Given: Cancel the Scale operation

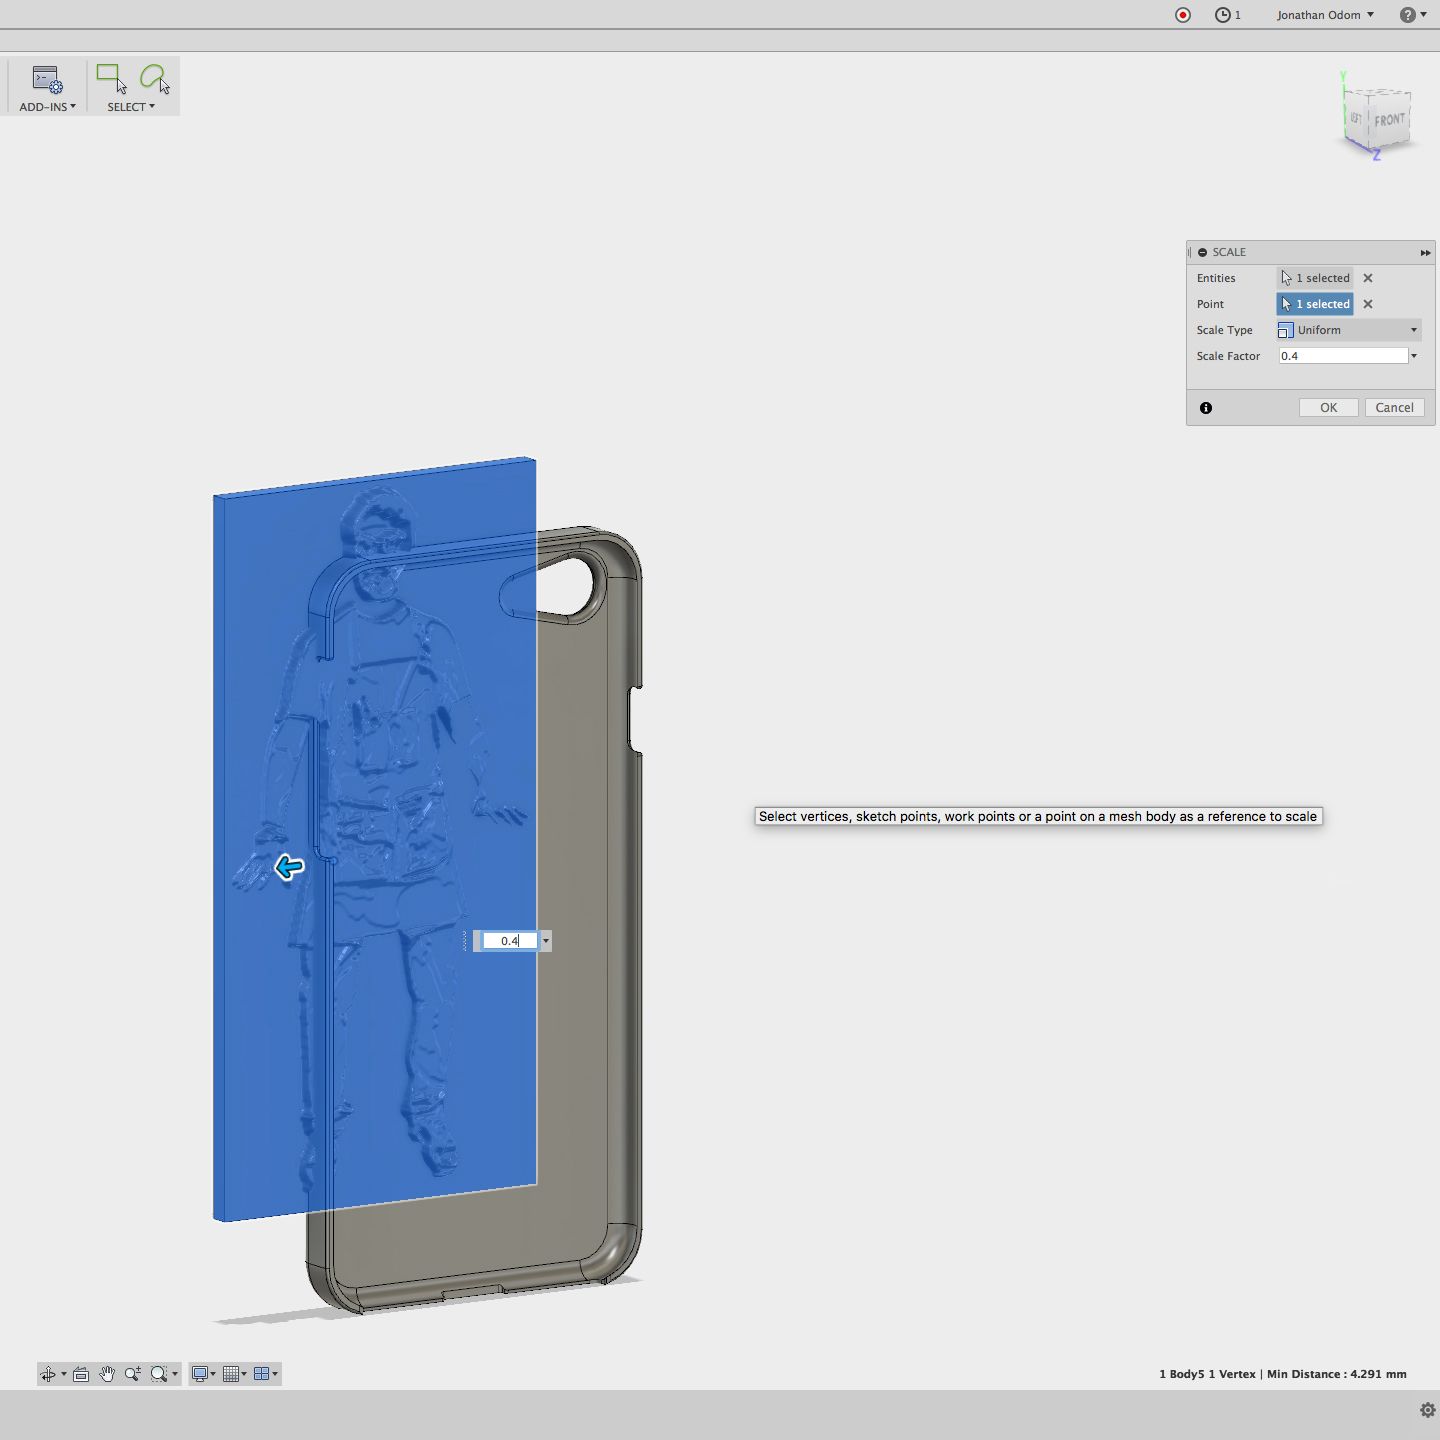Looking at the screenshot, I should (1394, 407).
